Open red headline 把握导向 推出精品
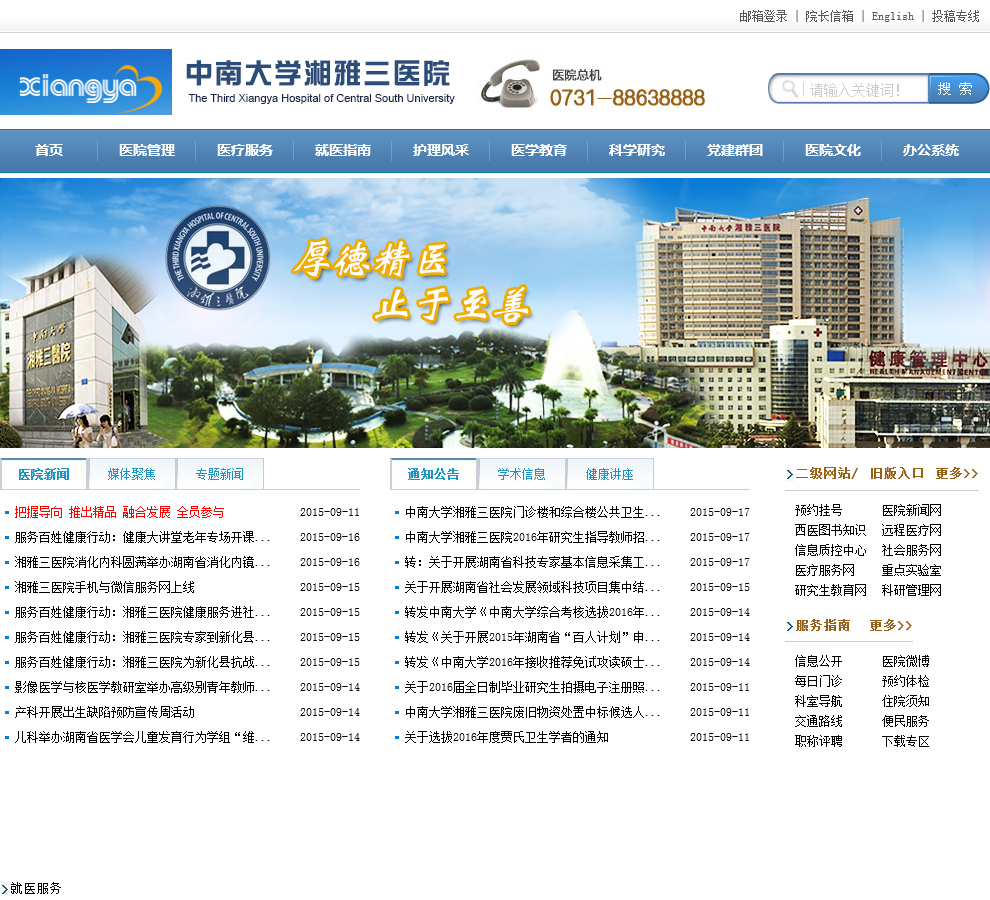Viewport: 990px width, 900px height. point(119,512)
